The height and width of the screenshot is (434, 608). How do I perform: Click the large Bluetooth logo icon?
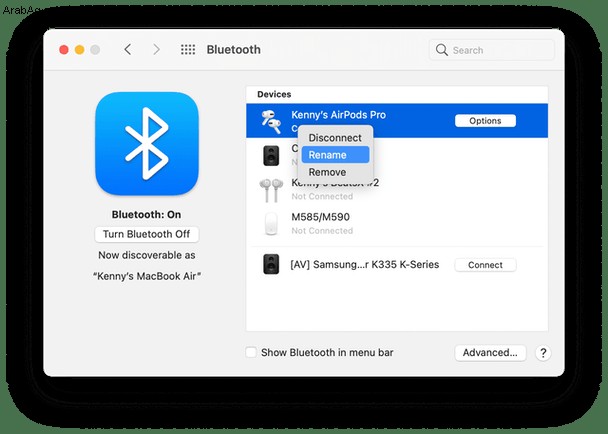pos(147,144)
